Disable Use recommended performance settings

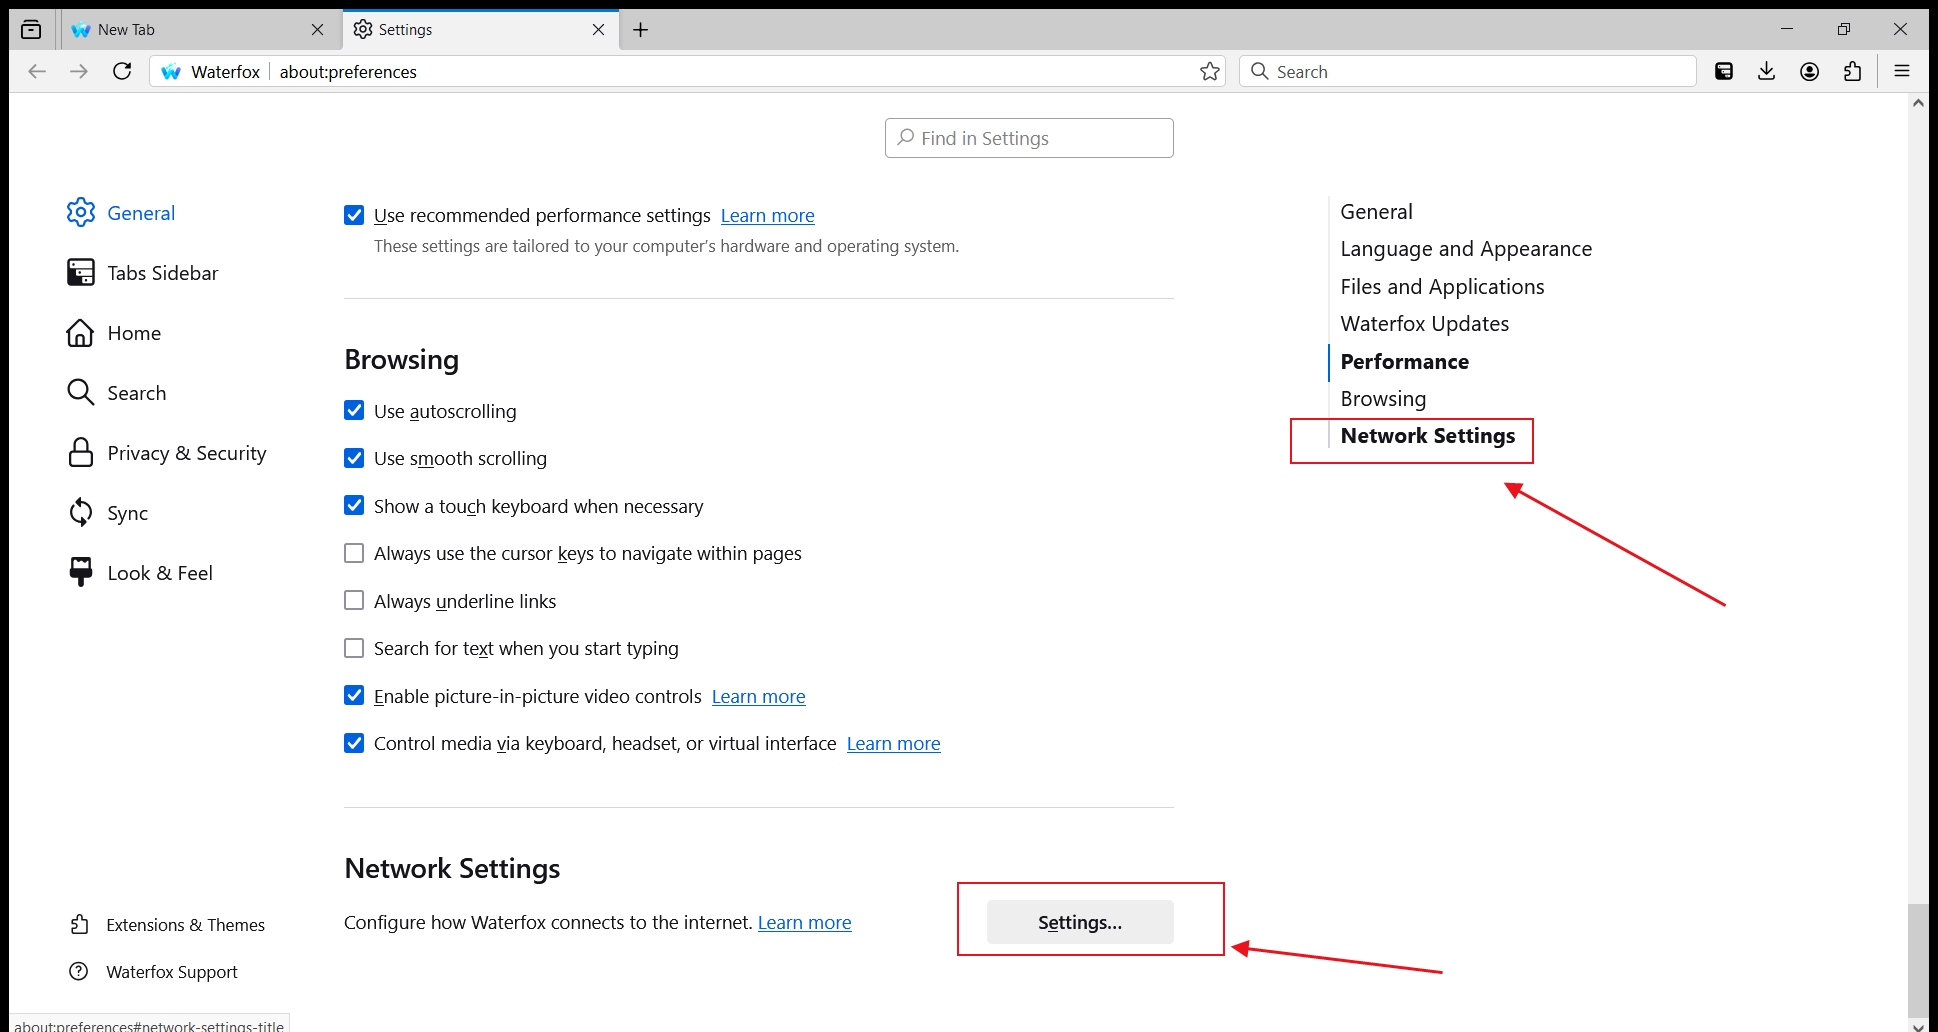click(x=354, y=215)
